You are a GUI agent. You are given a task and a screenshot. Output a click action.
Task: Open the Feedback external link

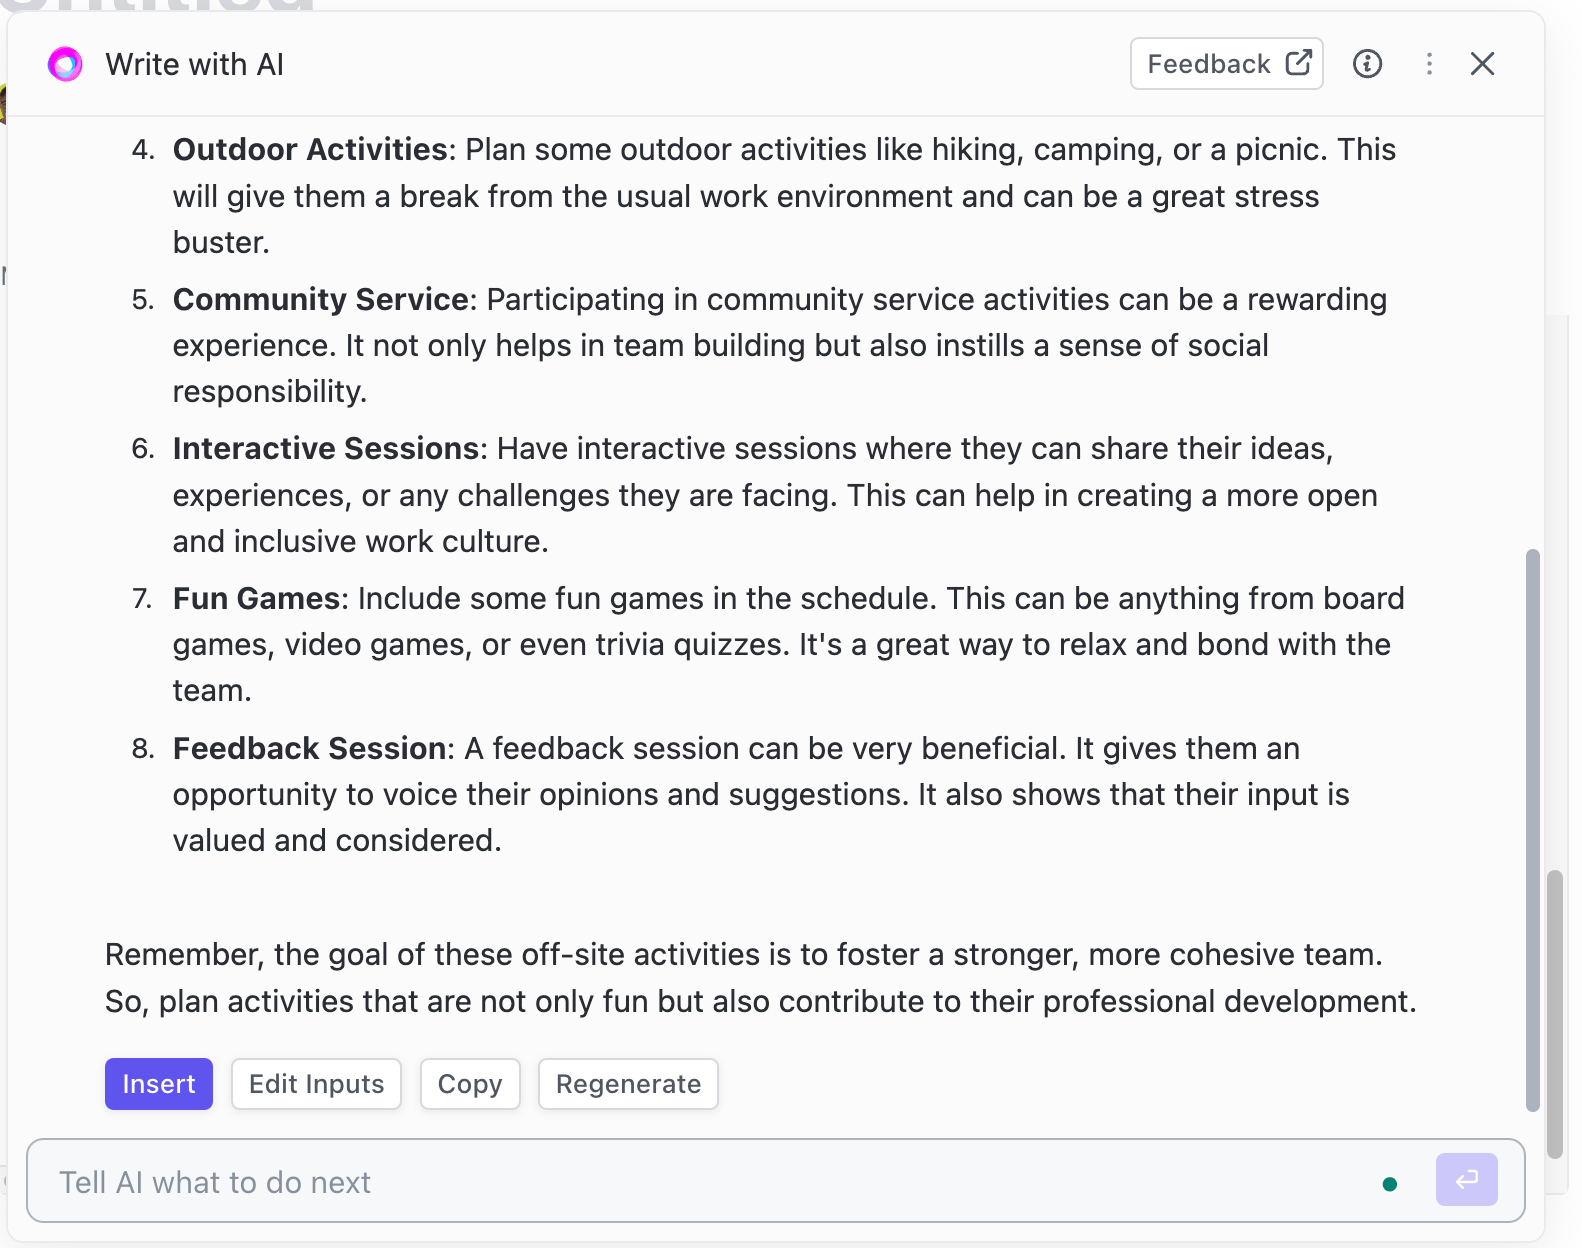click(1226, 64)
